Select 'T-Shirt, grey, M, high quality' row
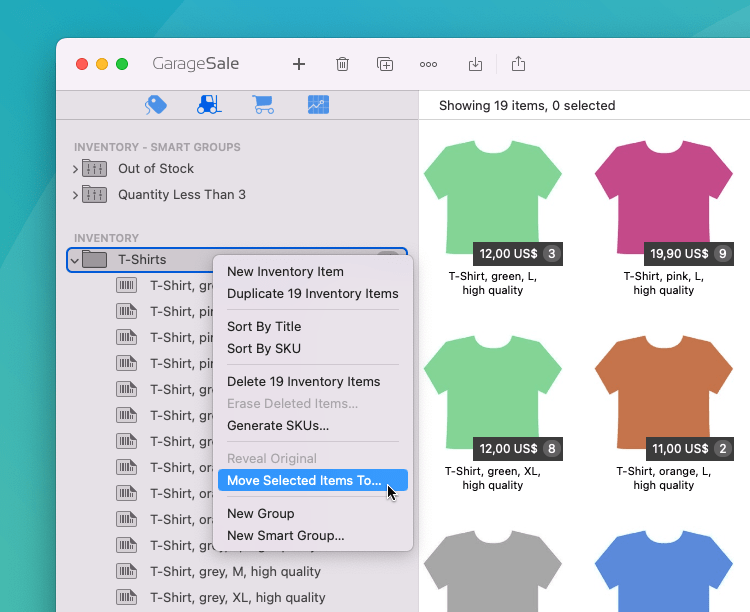The image size is (750, 612). tap(235, 571)
